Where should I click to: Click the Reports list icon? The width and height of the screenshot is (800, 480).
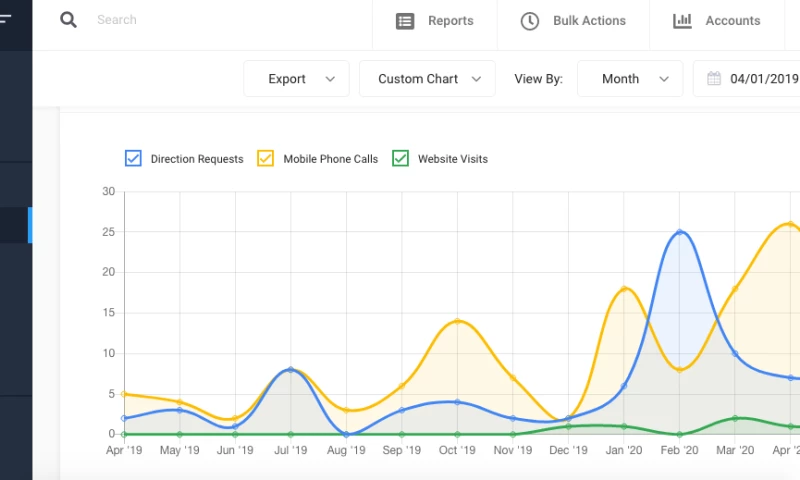point(405,21)
